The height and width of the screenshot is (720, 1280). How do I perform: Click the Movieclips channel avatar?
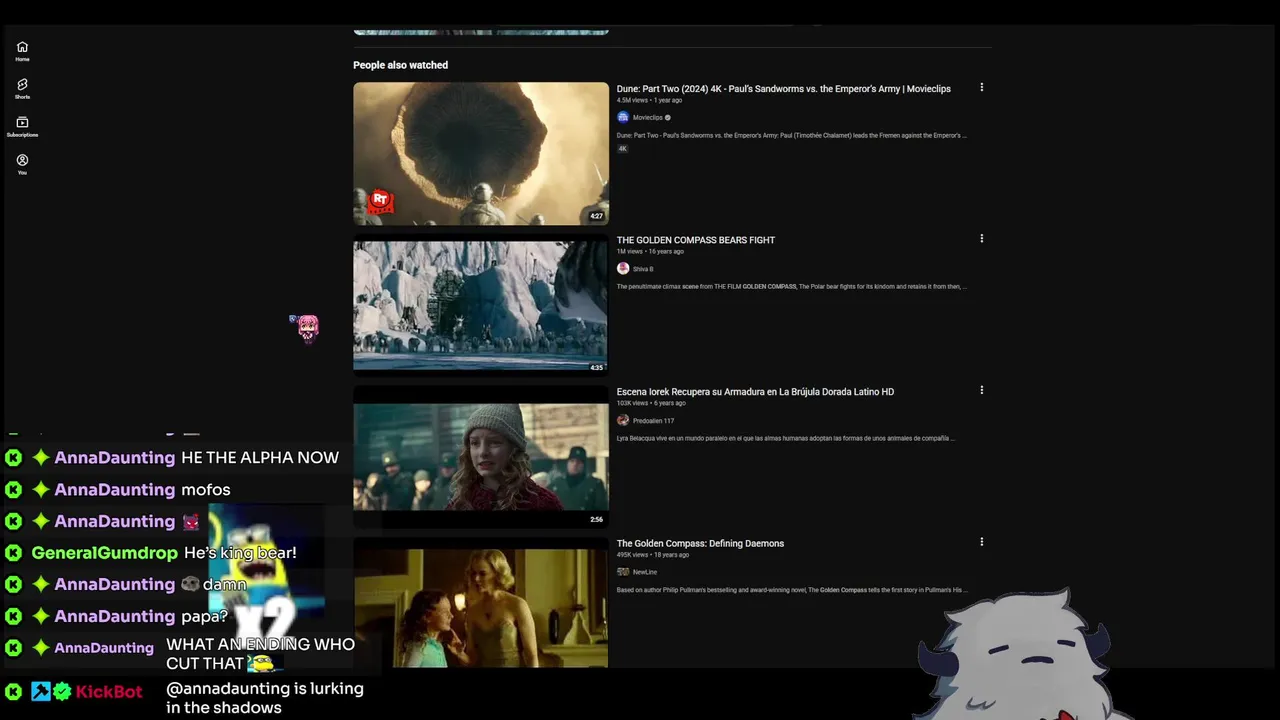[x=623, y=117]
